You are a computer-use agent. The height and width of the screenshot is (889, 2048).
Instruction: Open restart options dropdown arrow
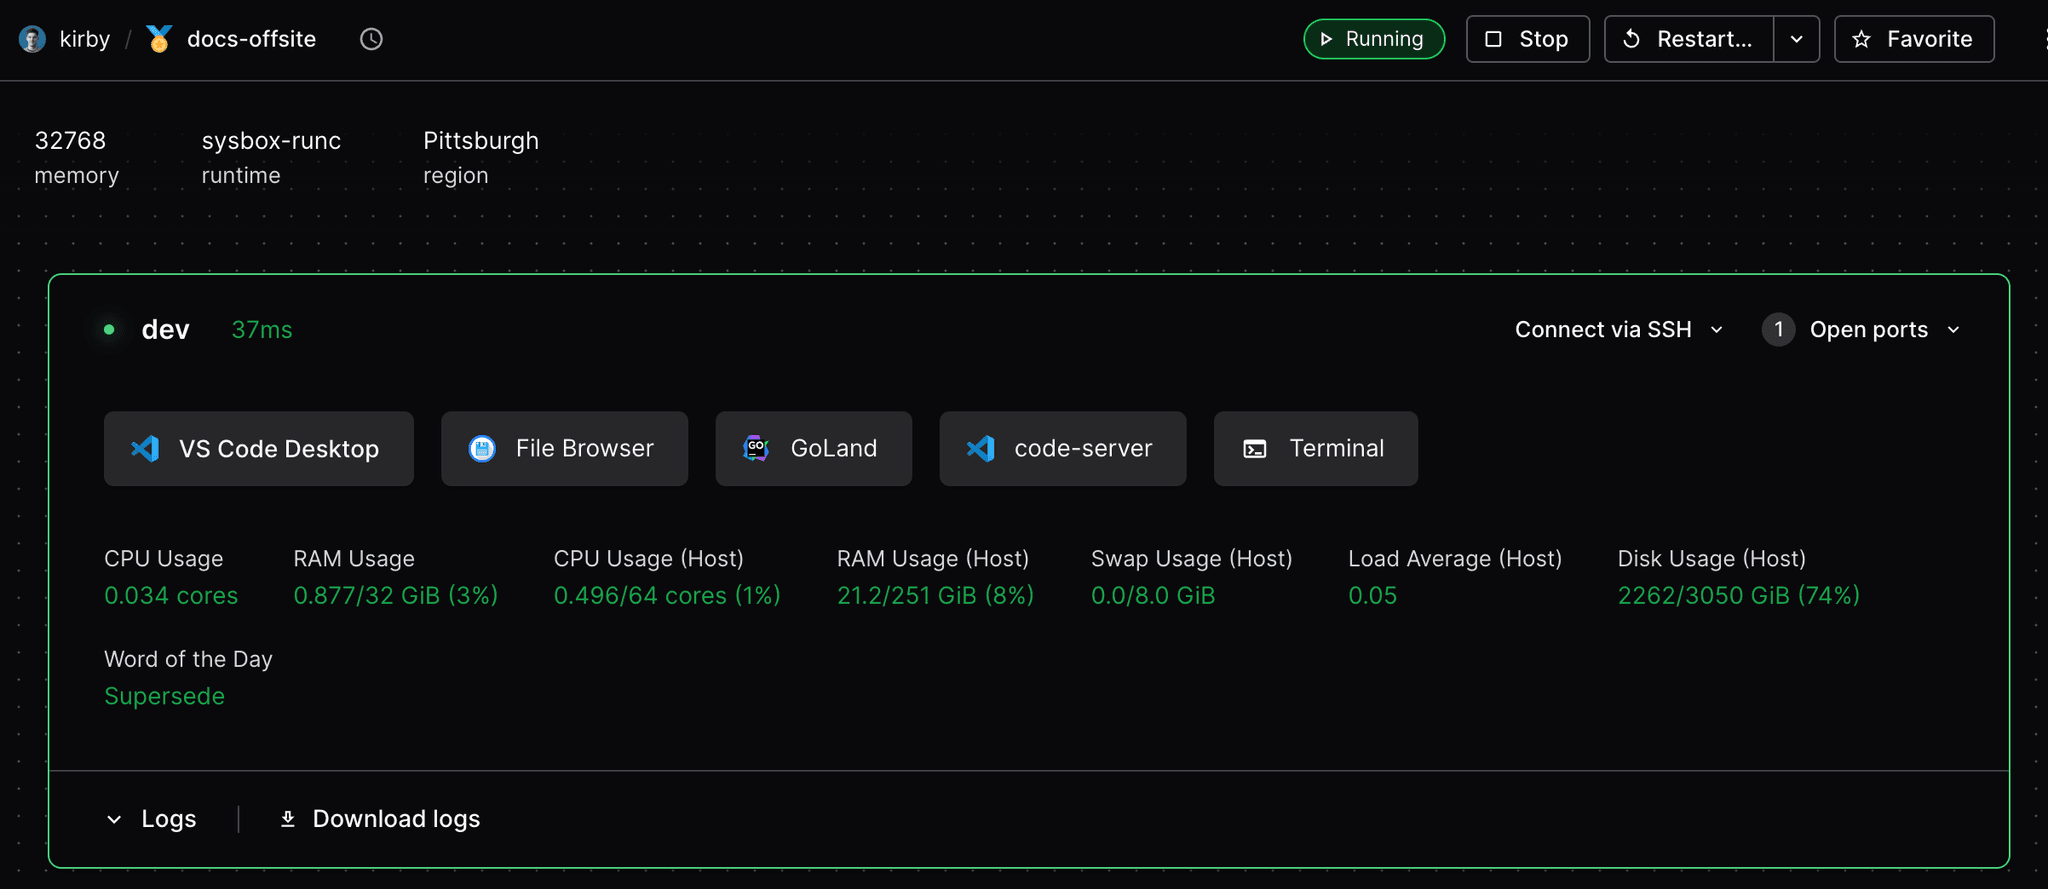click(x=1797, y=39)
